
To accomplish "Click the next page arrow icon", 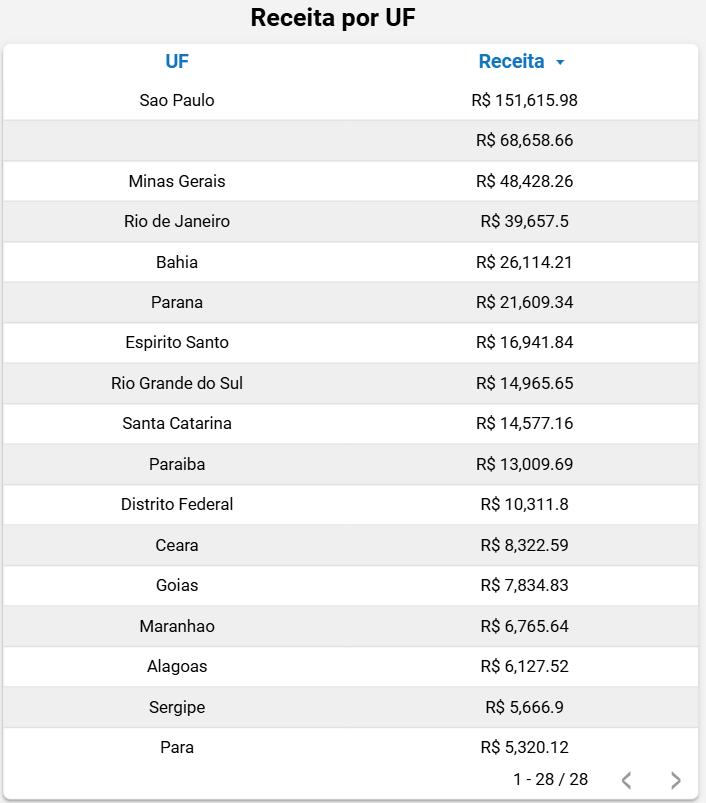I will pyautogui.click(x=676, y=780).
